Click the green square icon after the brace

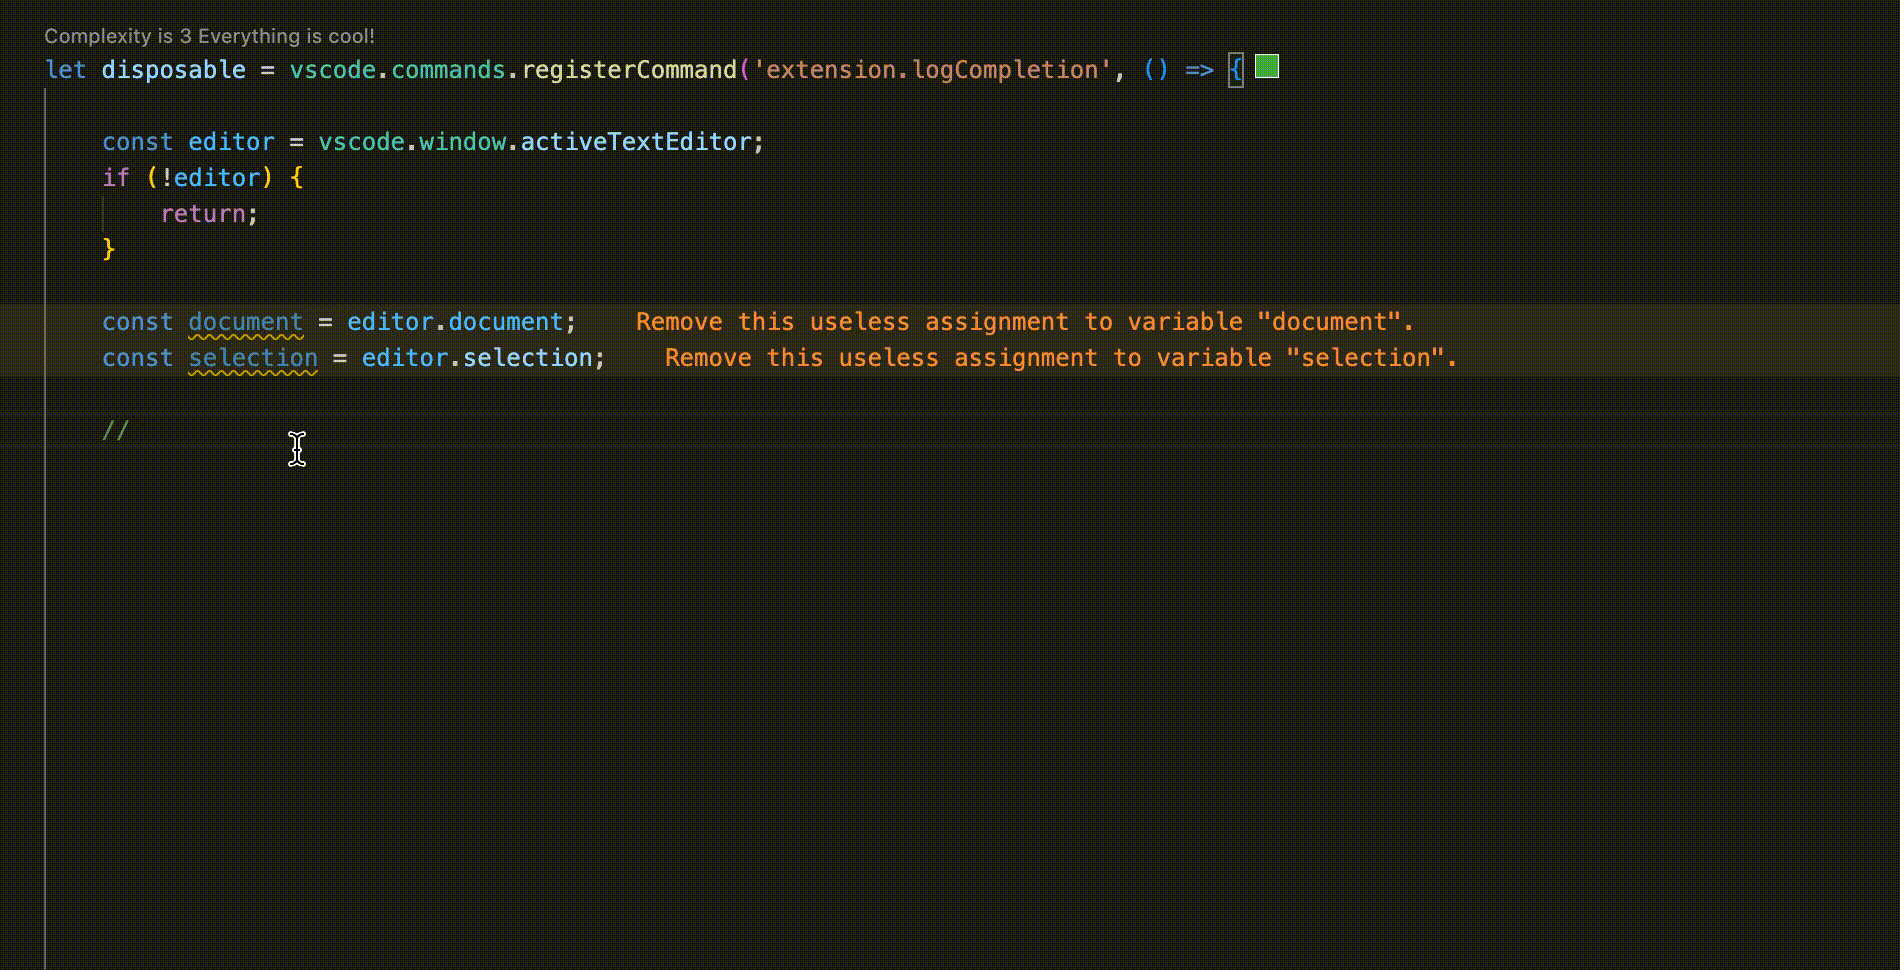tap(1267, 67)
